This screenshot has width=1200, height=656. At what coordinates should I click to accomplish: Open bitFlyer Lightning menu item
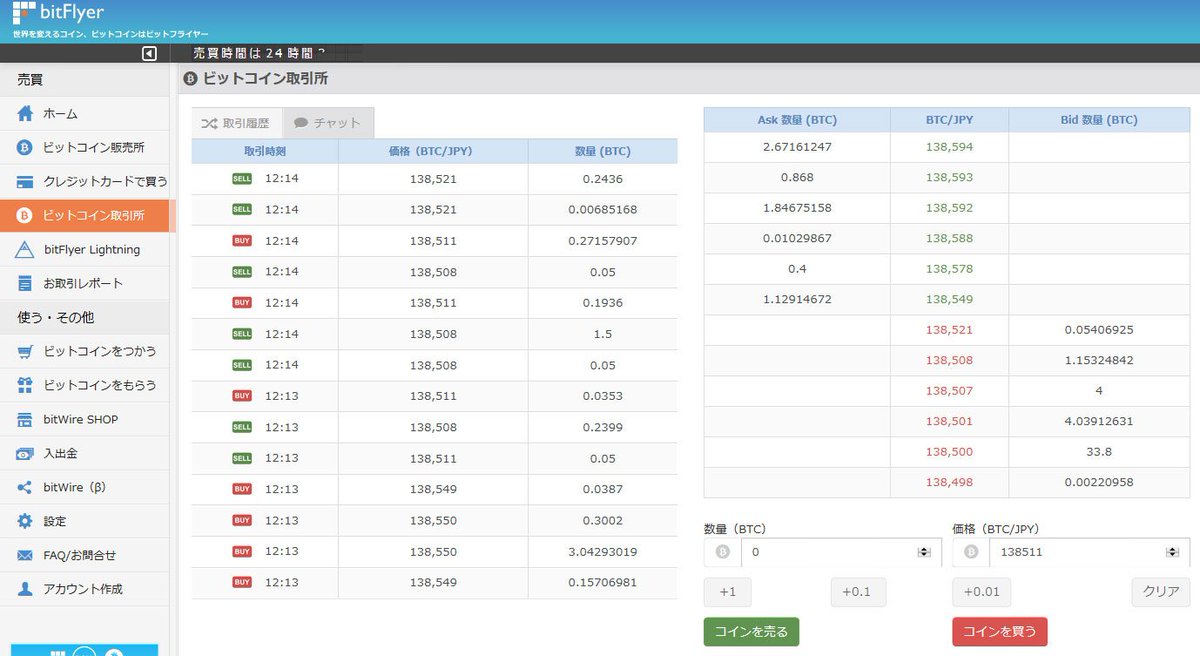[85, 250]
